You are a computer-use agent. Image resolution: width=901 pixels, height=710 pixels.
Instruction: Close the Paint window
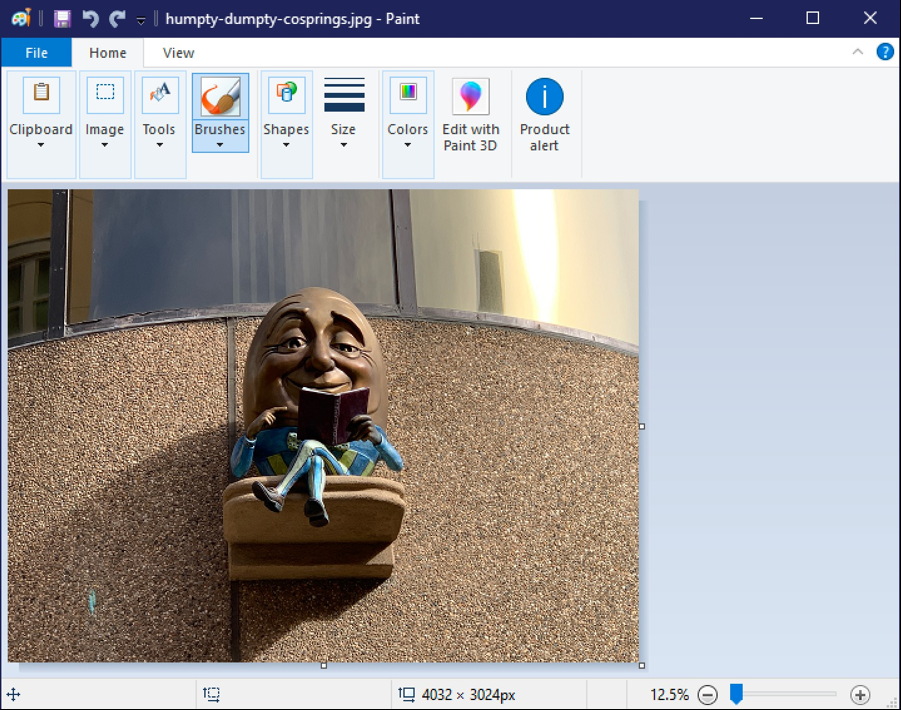(x=870, y=18)
